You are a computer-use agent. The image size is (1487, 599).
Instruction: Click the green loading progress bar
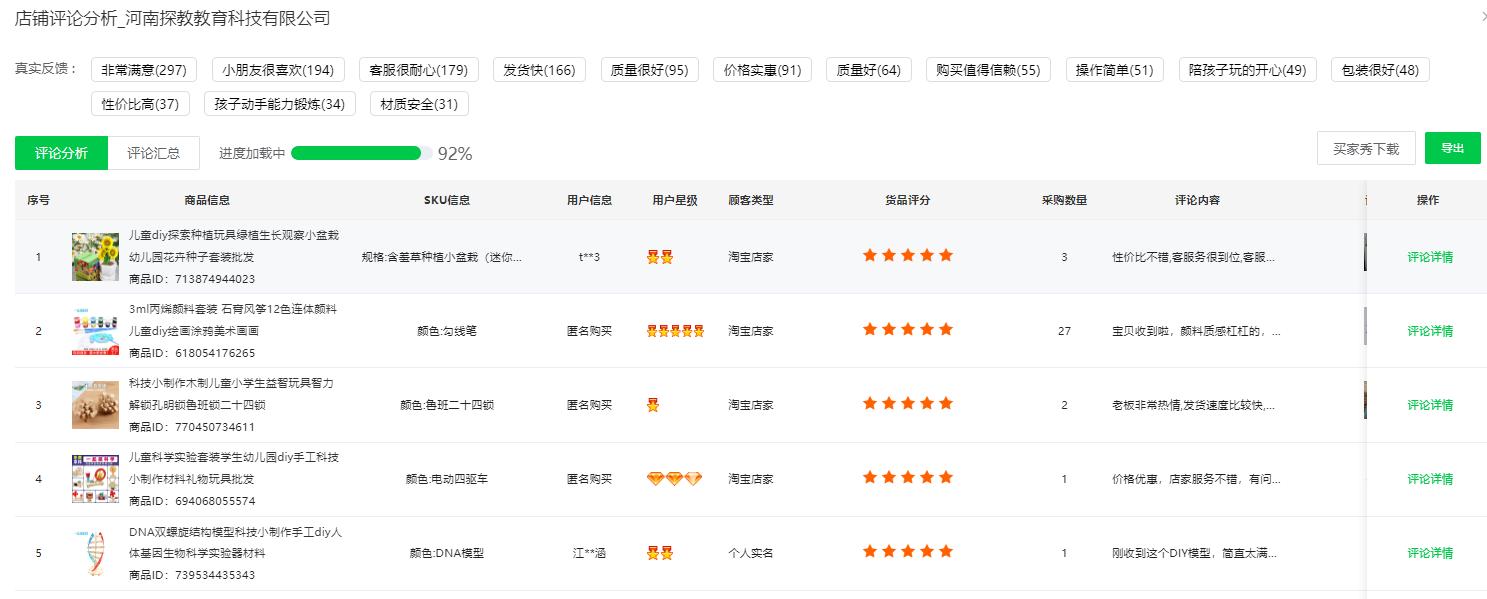pos(356,153)
